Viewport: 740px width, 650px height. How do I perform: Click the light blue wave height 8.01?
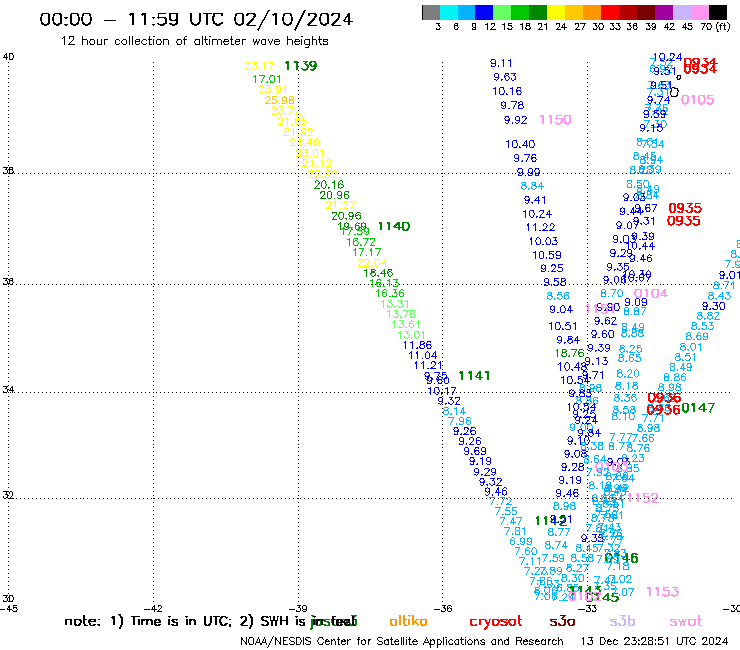click(691, 347)
